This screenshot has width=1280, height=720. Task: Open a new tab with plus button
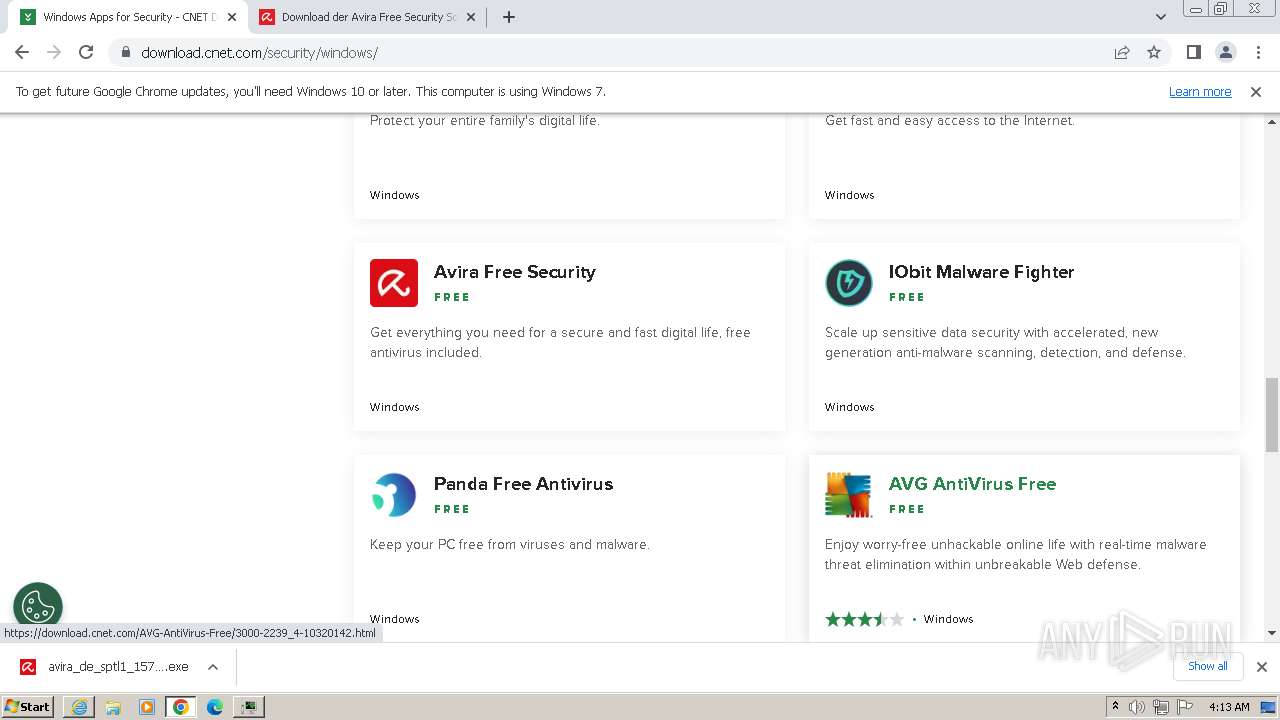point(509,17)
